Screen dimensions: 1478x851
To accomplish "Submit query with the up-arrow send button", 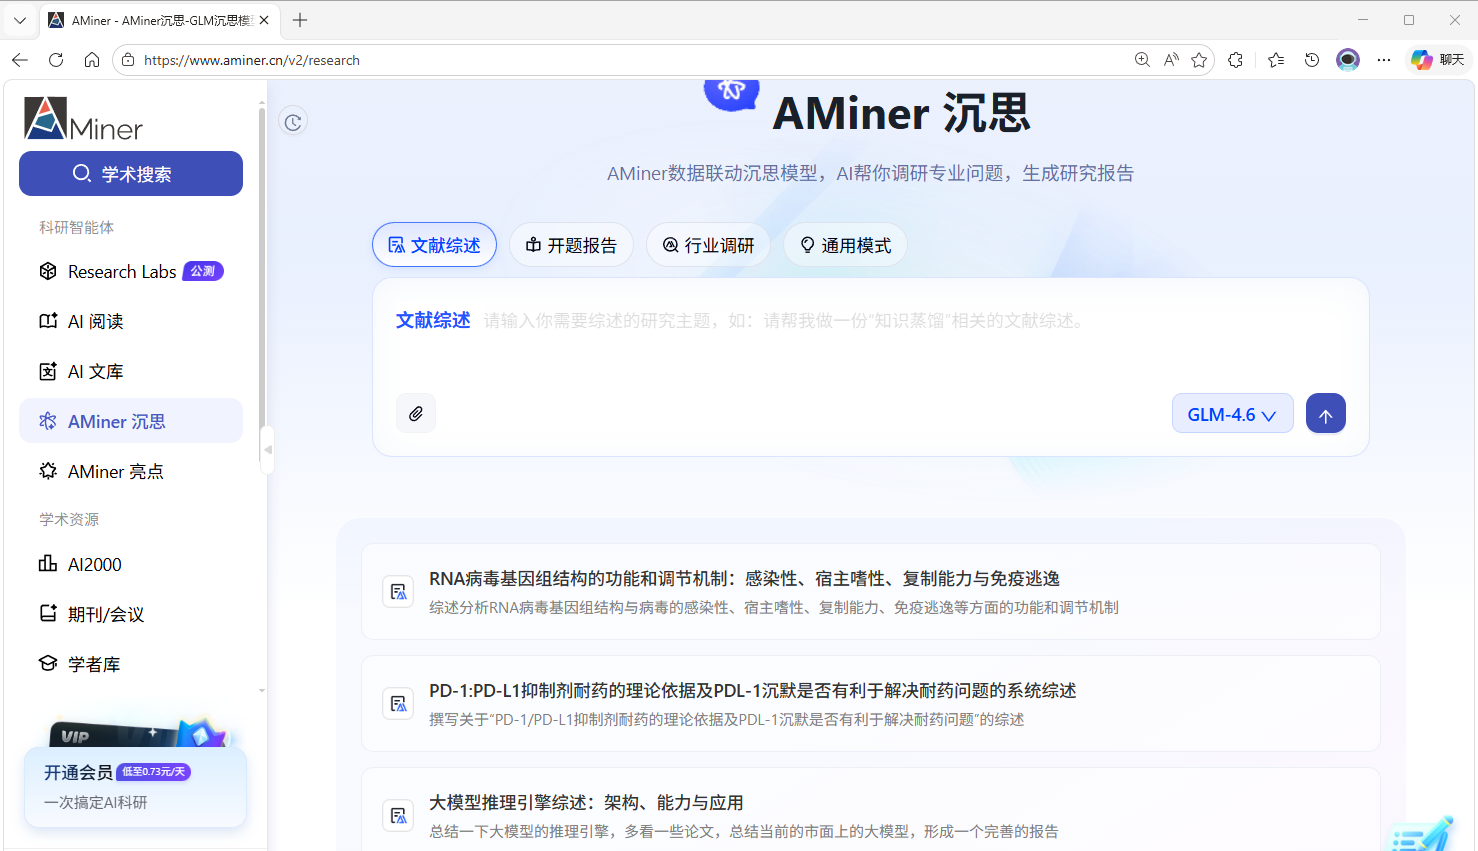I will (x=1326, y=414).
